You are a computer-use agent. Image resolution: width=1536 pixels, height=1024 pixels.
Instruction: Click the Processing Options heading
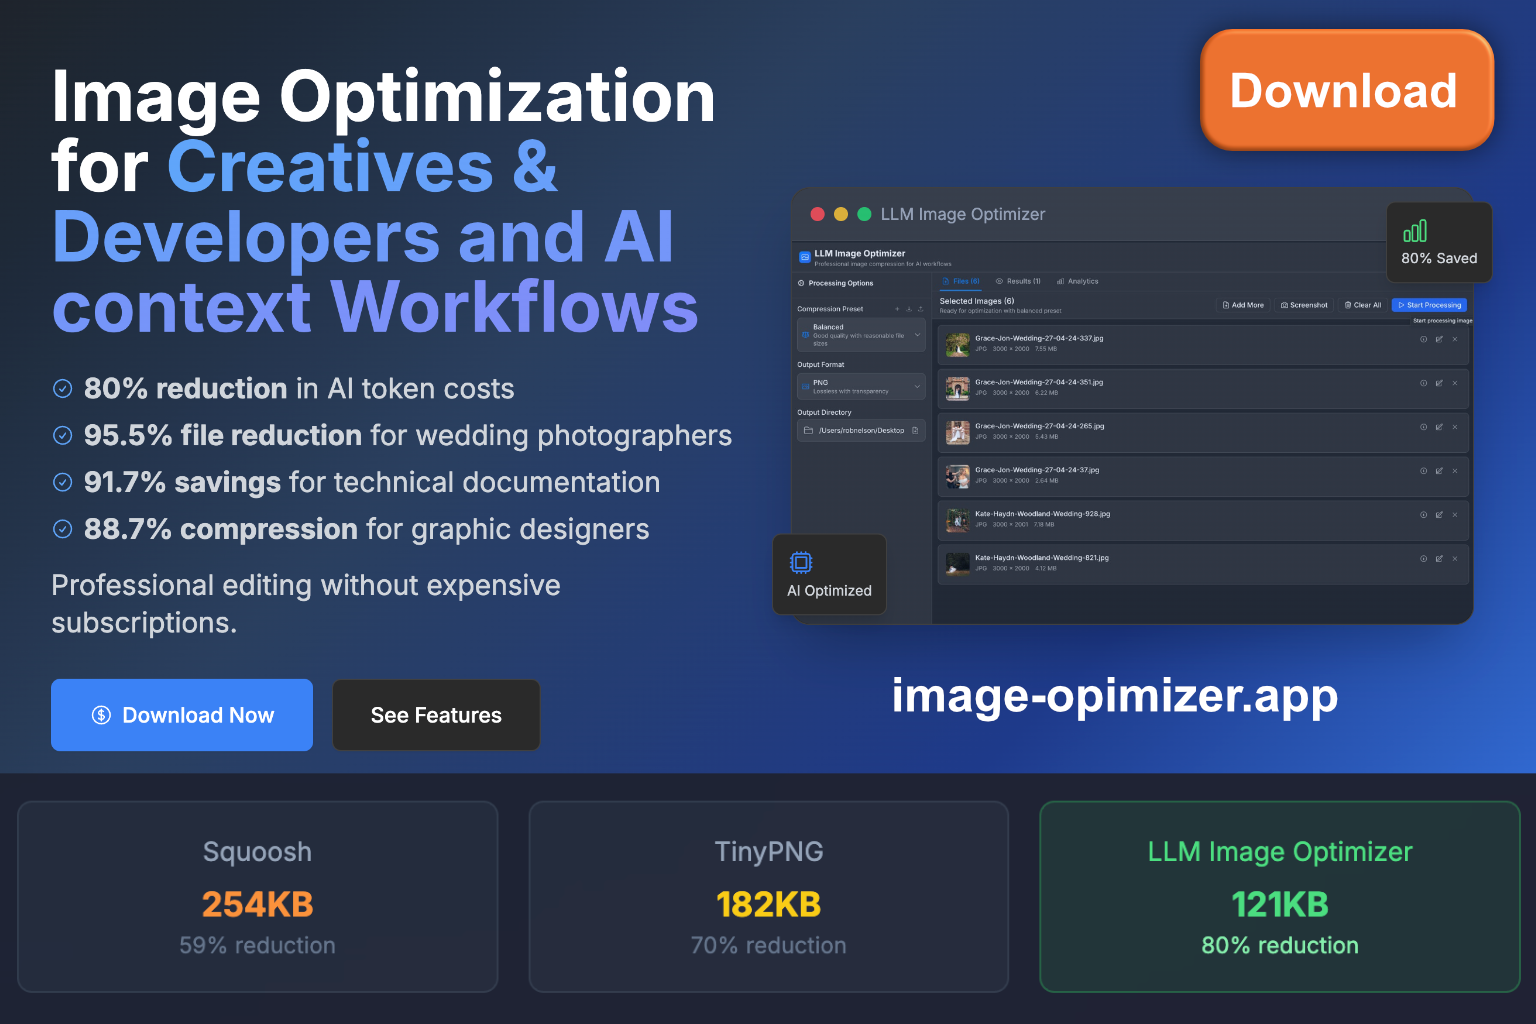tap(841, 283)
